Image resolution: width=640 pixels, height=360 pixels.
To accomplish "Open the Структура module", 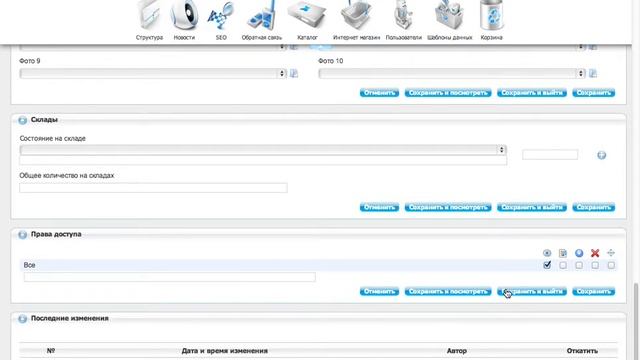I will pyautogui.click(x=149, y=20).
